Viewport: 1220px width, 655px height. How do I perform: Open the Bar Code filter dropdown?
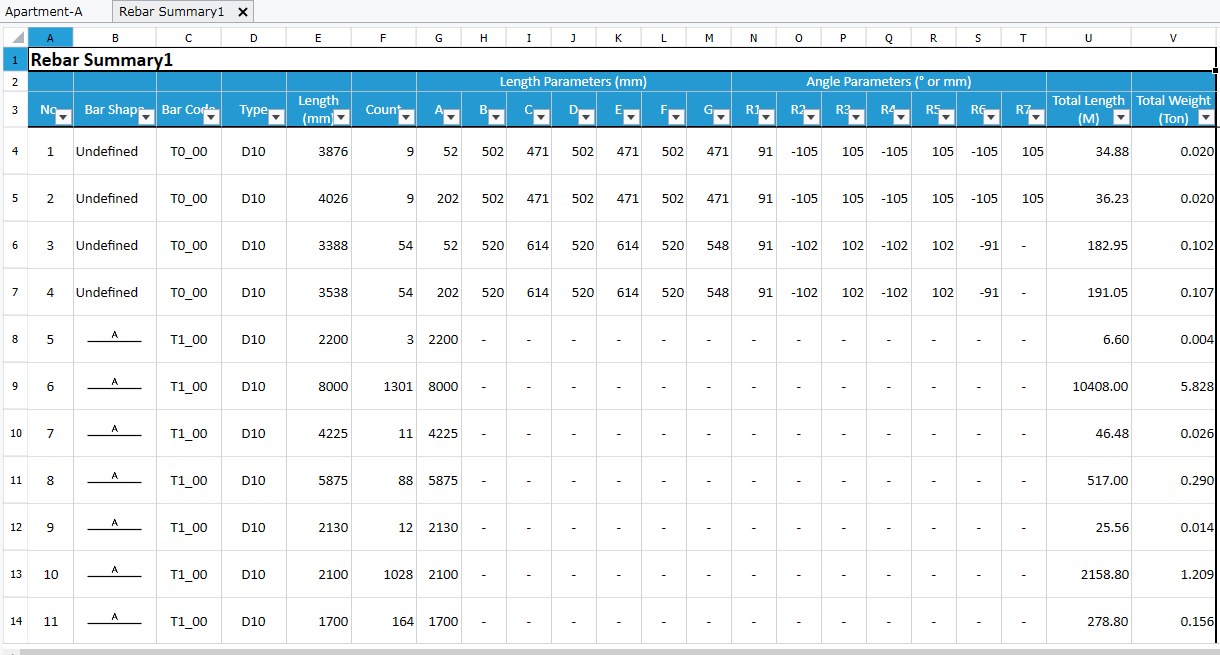211,117
